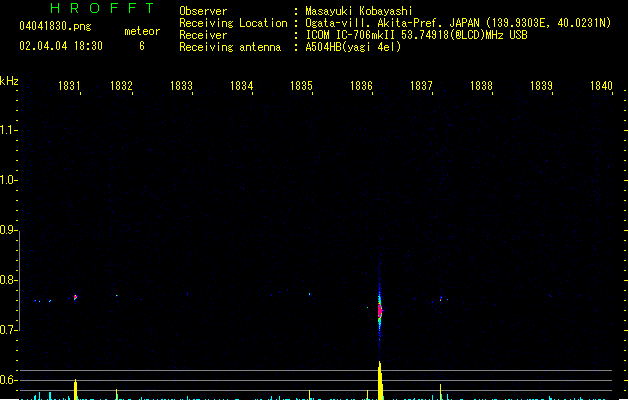Click the tallest yellow power spike after 1836

[x=380, y=380]
